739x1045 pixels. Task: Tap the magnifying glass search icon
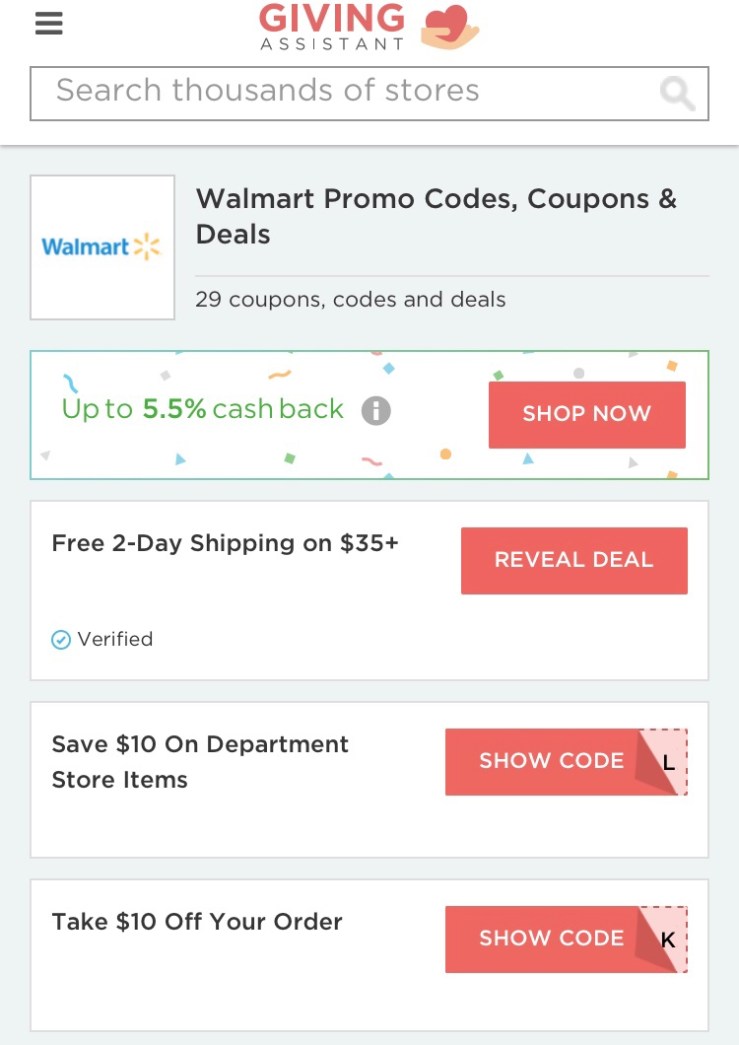[677, 94]
